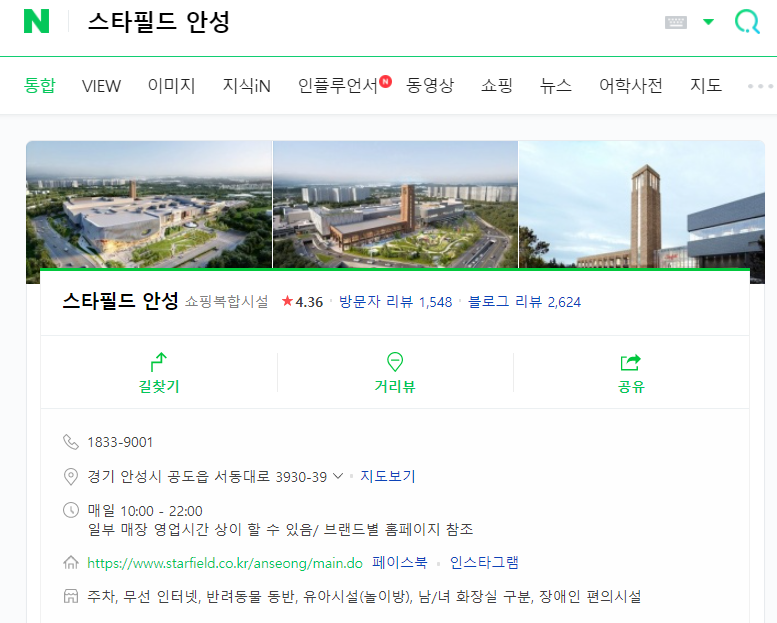Show more tabs with the ellipsis
This screenshot has width=777, height=623.
pyautogui.click(x=760, y=86)
